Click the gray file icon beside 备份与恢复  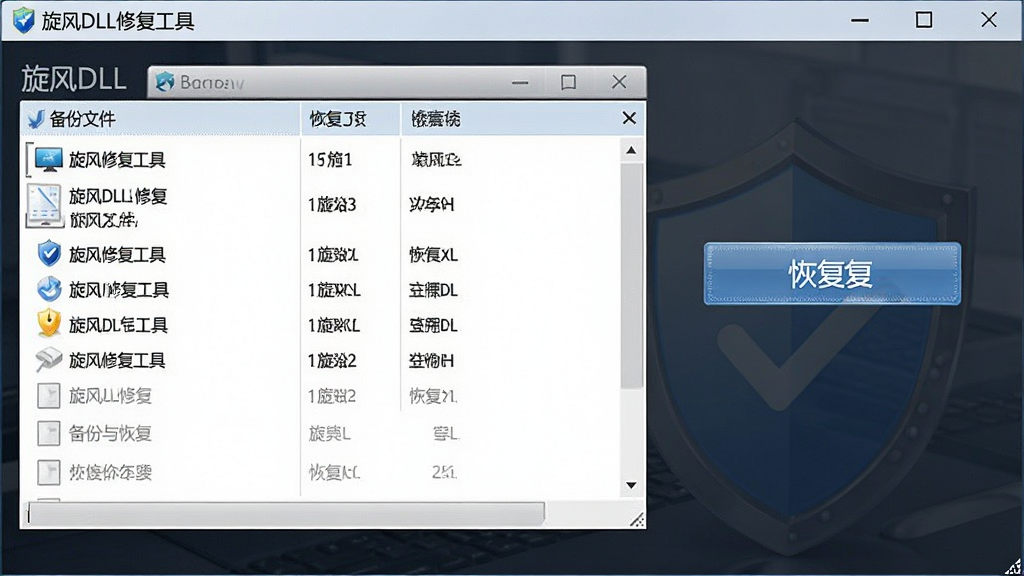(x=48, y=433)
